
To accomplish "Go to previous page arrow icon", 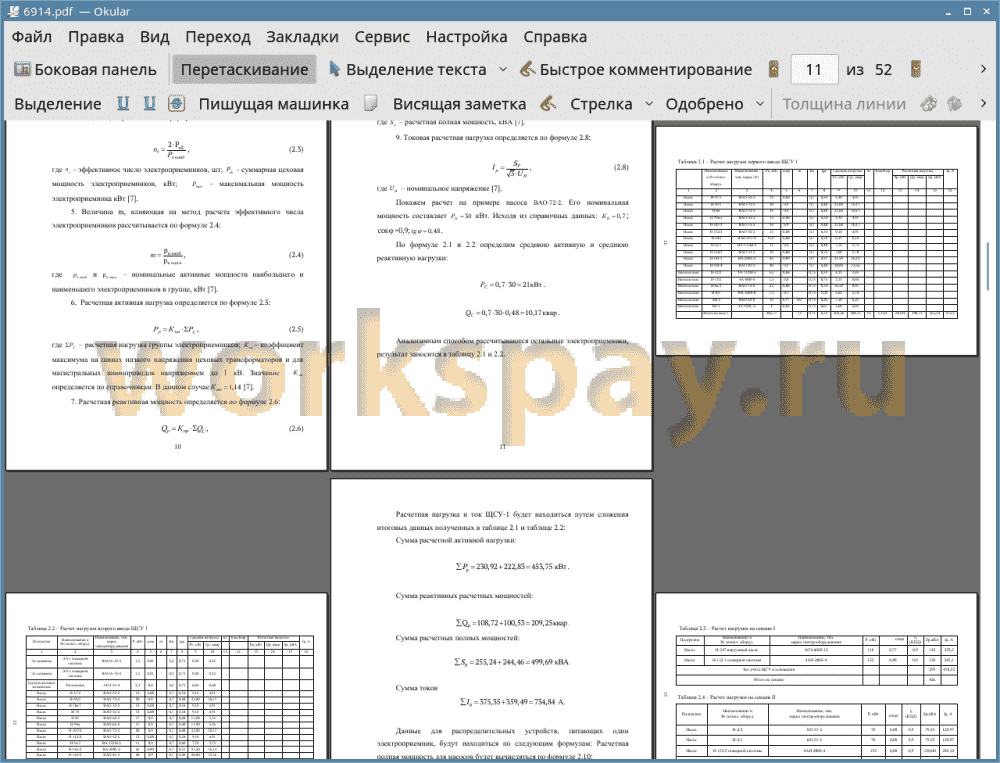I will [x=774, y=70].
